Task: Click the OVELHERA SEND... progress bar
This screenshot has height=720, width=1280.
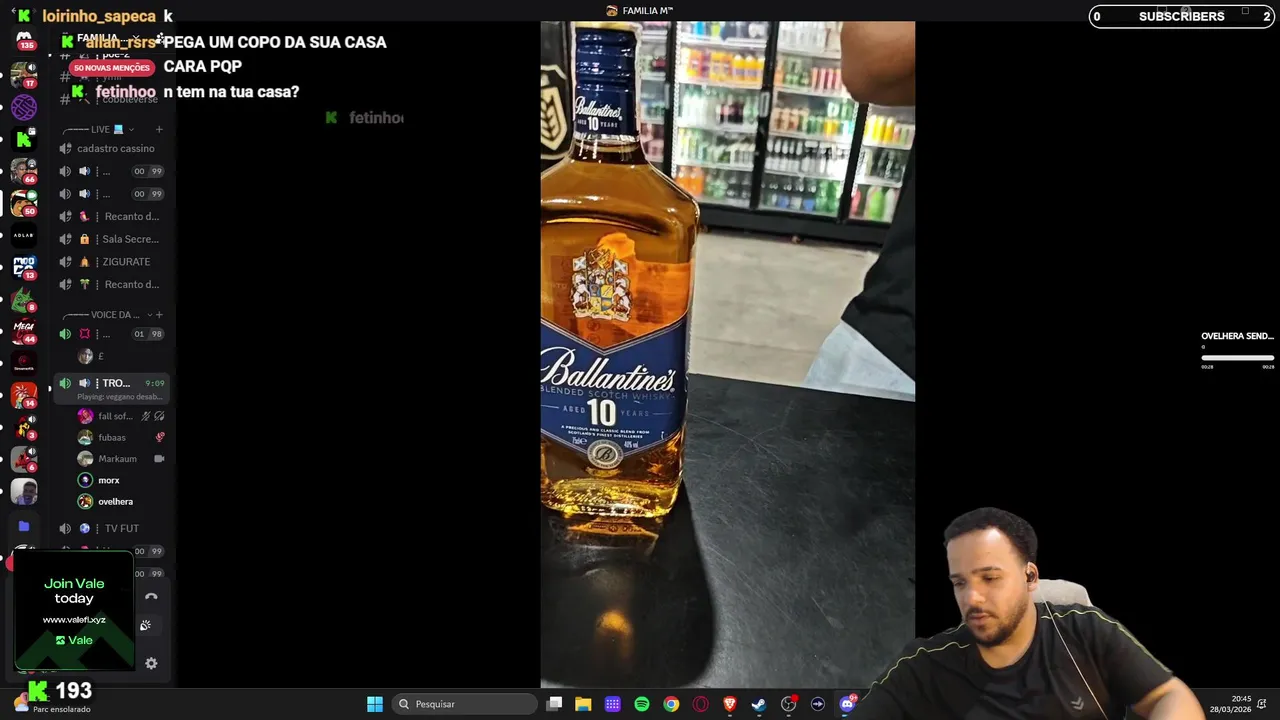Action: click(x=1238, y=358)
